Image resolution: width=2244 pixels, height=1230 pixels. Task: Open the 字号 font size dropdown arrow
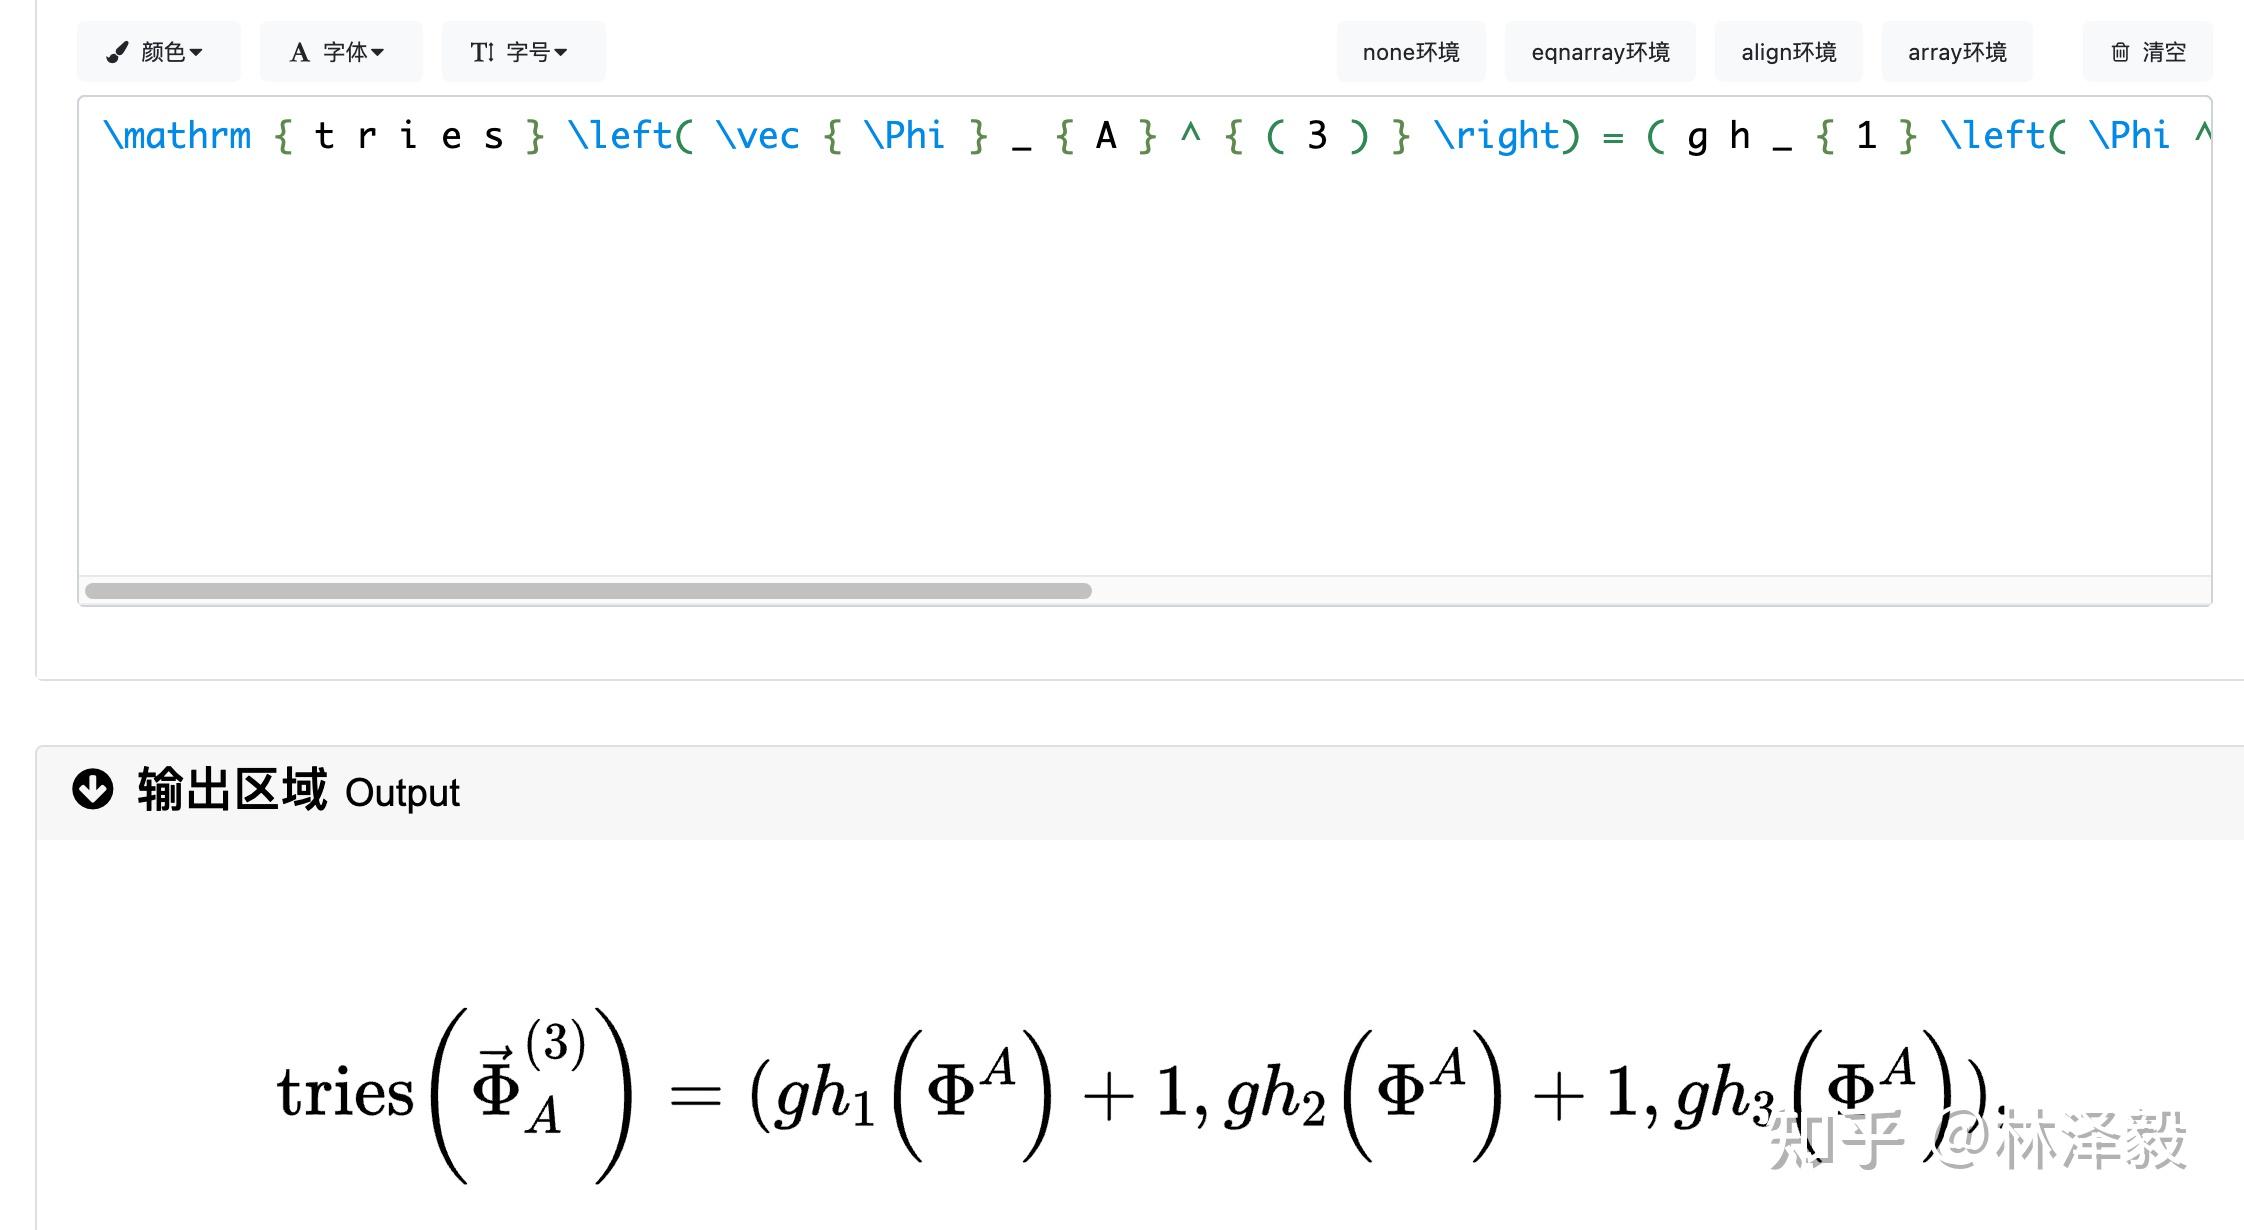[561, 52]
